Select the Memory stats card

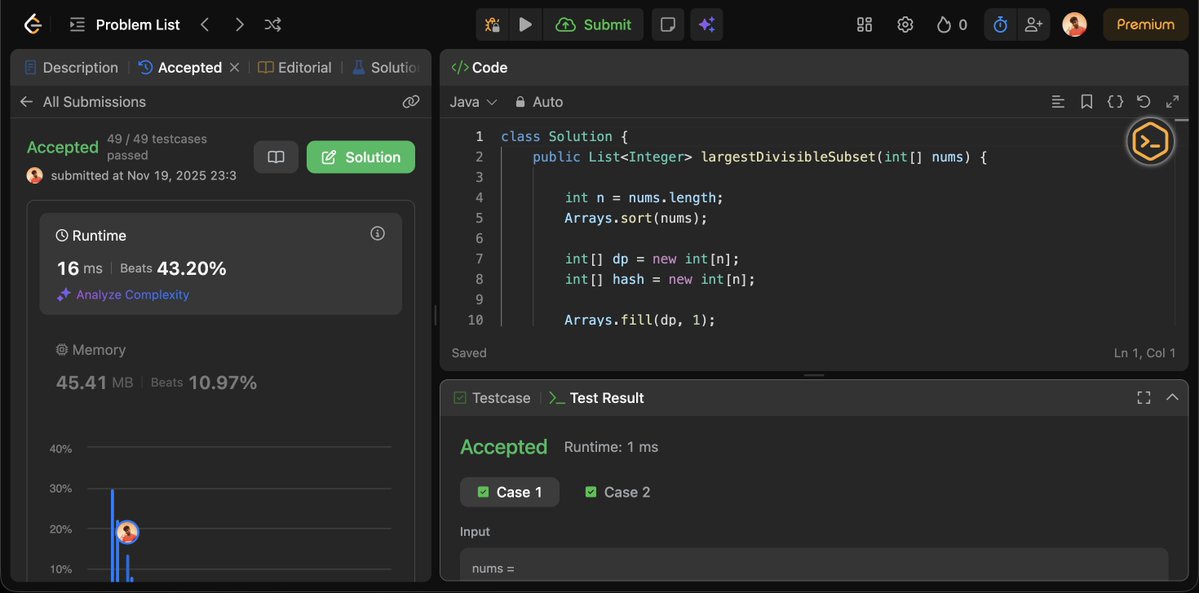coord(221,367)
